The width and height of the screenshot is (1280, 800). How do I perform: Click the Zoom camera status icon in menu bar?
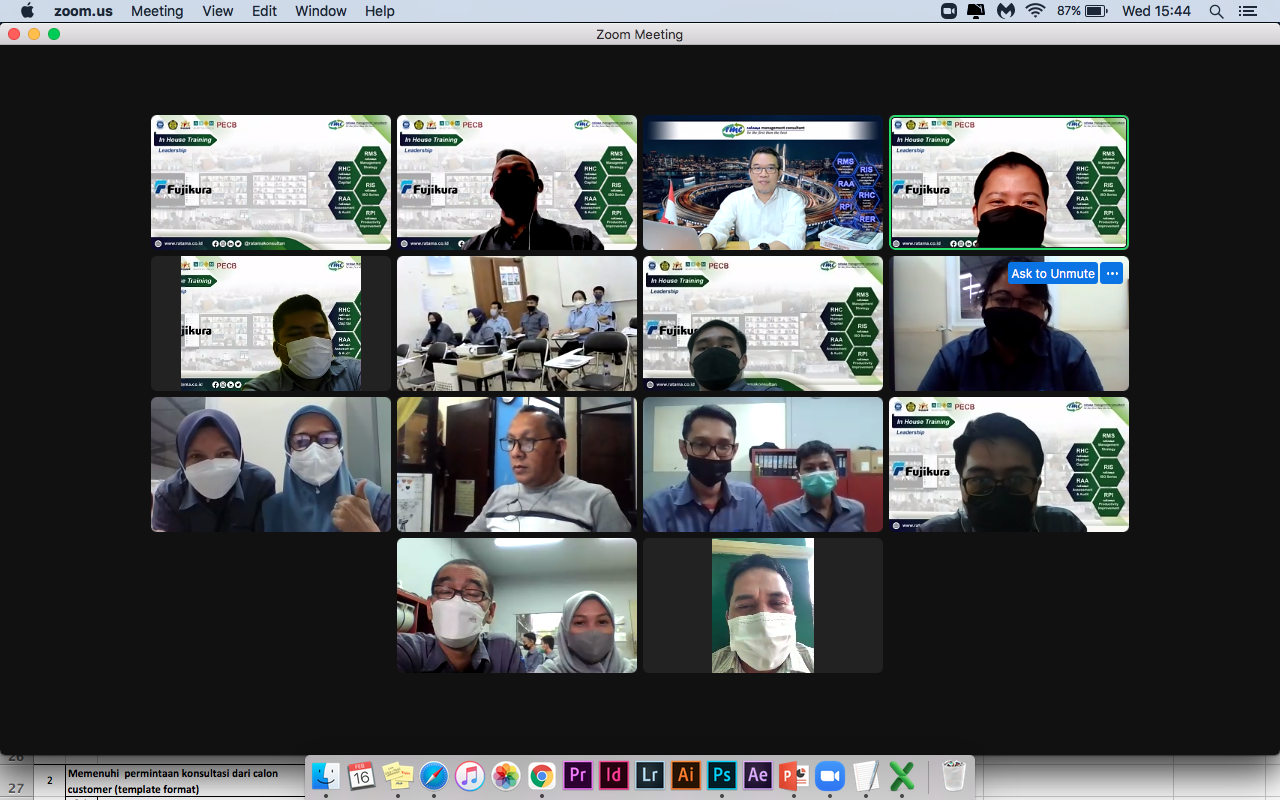(949, 11)
